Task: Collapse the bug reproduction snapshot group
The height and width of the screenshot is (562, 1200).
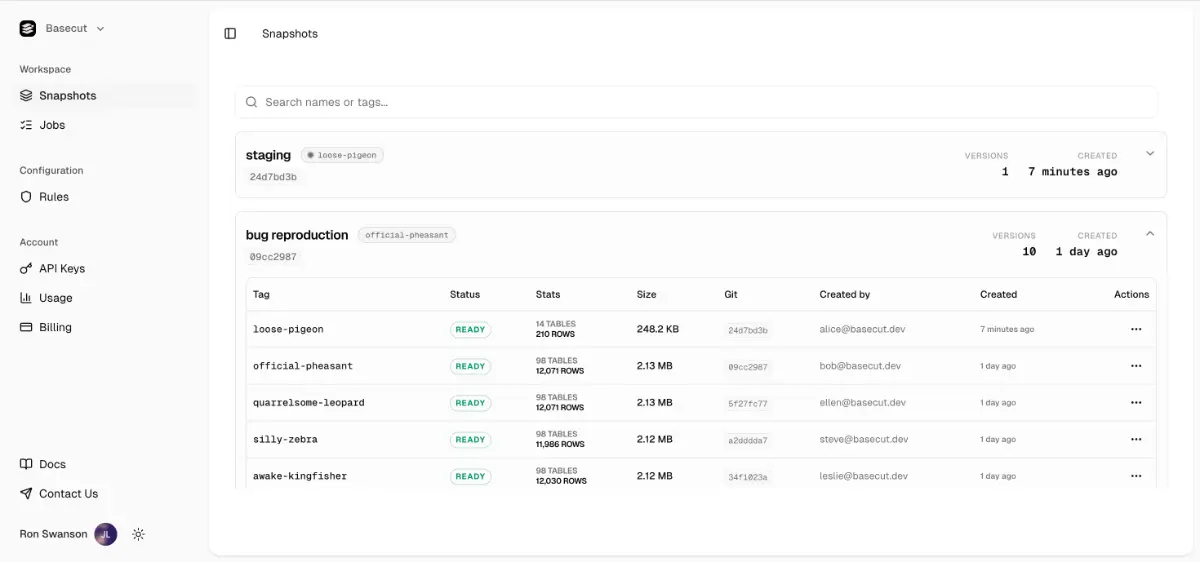Action: tap(1150, 233)
